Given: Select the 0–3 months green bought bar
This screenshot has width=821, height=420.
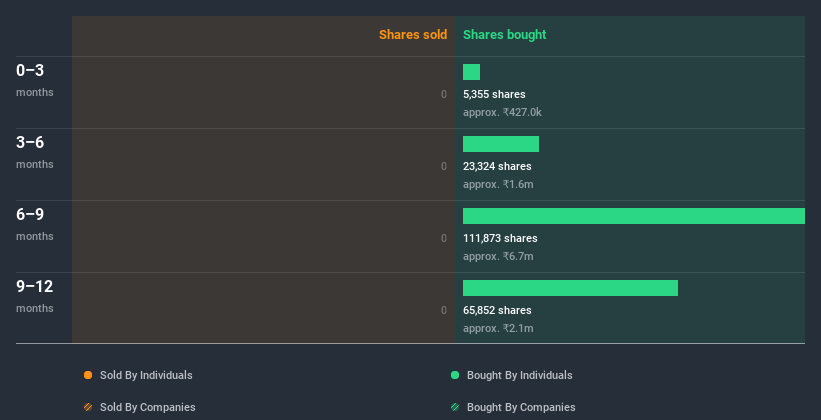Looking at the screenshot, I should 471,72.
